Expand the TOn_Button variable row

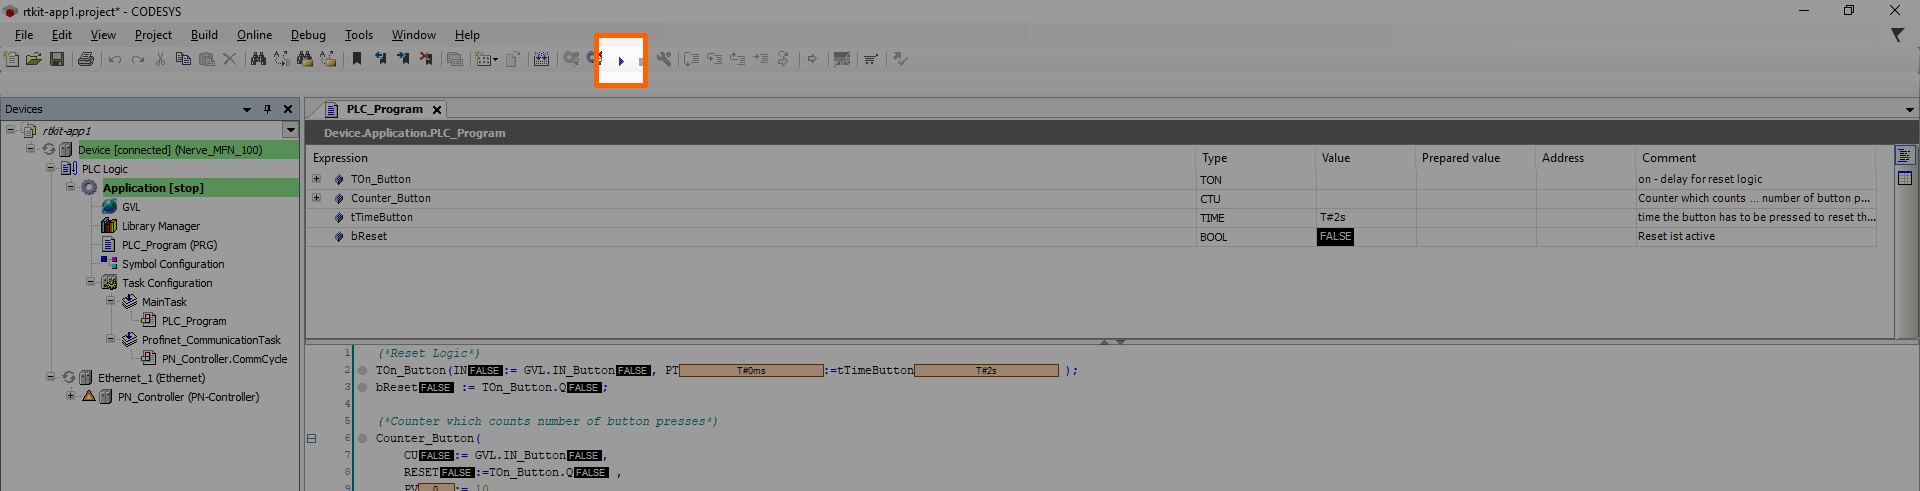[317, 180]
